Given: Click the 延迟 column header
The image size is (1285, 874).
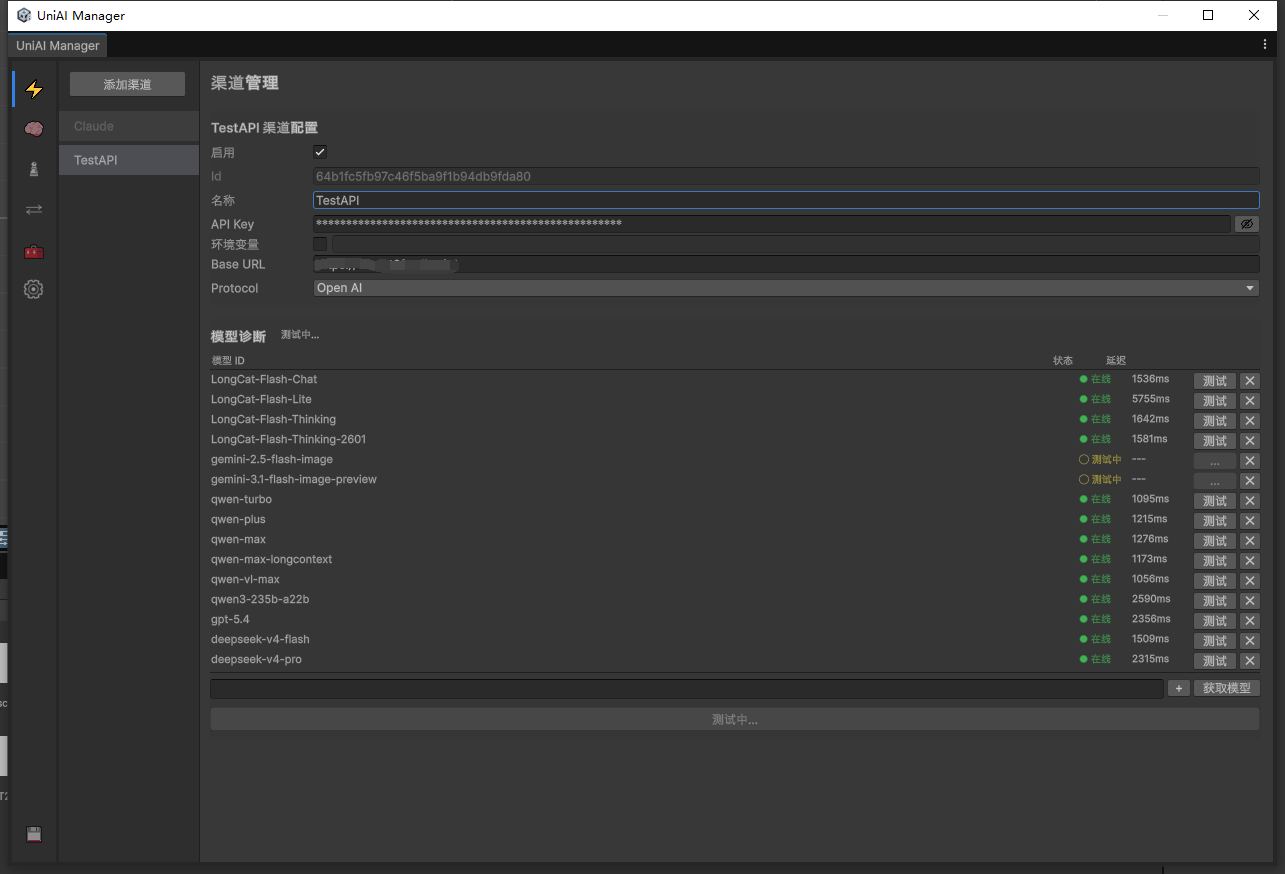Looking at the screenshot, I should [x=1116, y=360].
